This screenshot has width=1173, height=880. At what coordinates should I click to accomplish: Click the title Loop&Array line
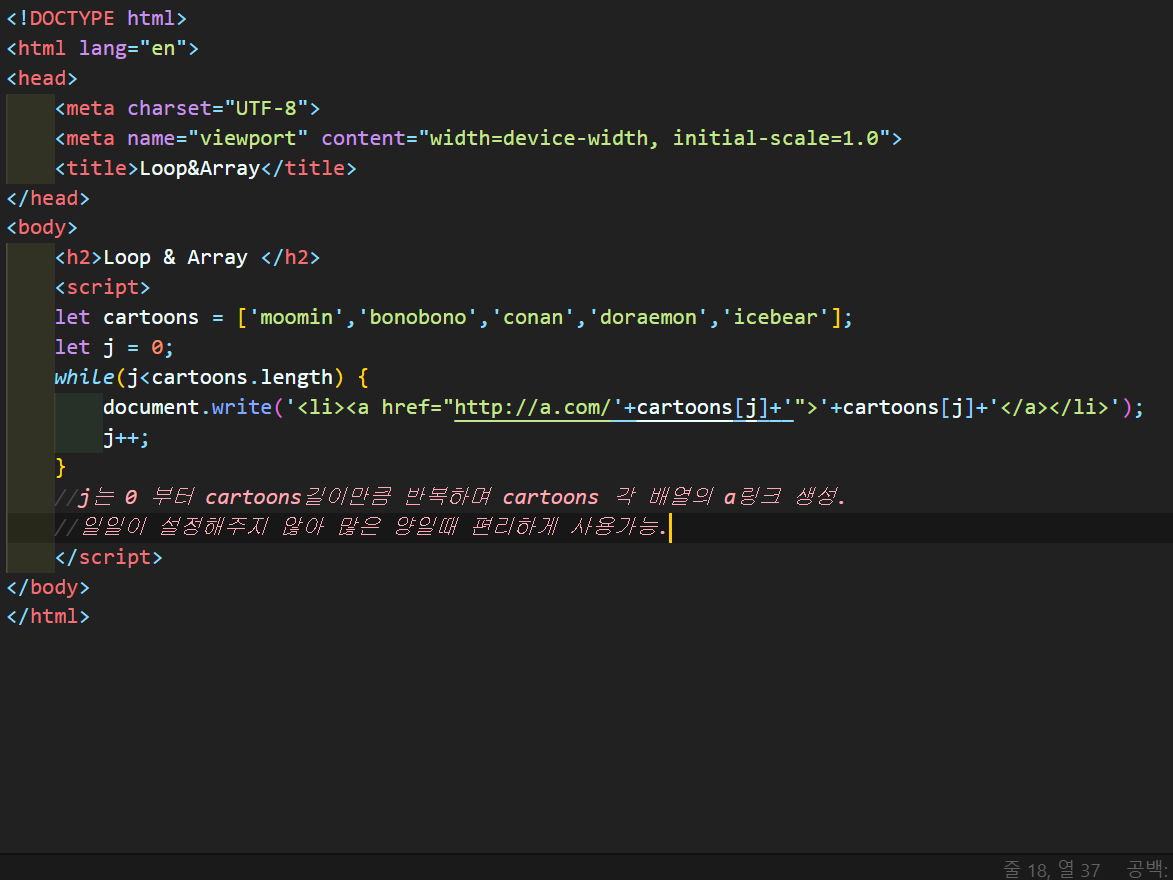click(x=205, y=168)
